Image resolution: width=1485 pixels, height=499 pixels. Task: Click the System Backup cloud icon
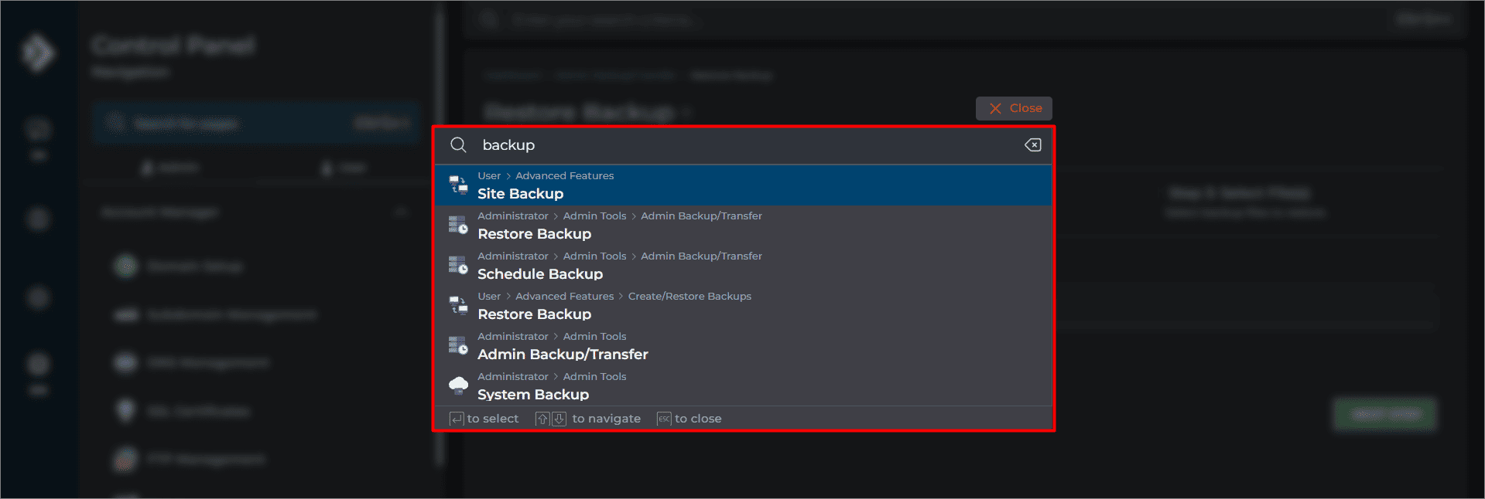(x=459, y=385)
